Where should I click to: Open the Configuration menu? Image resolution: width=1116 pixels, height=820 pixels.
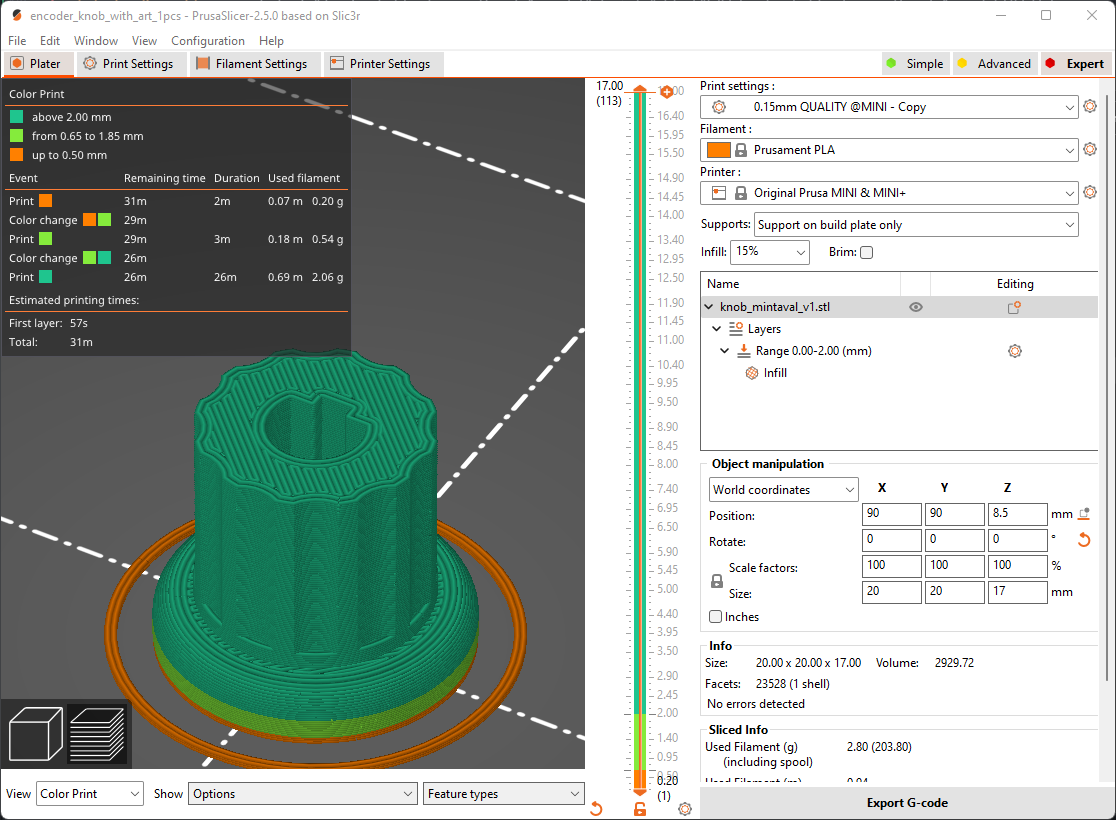point(208,41)
